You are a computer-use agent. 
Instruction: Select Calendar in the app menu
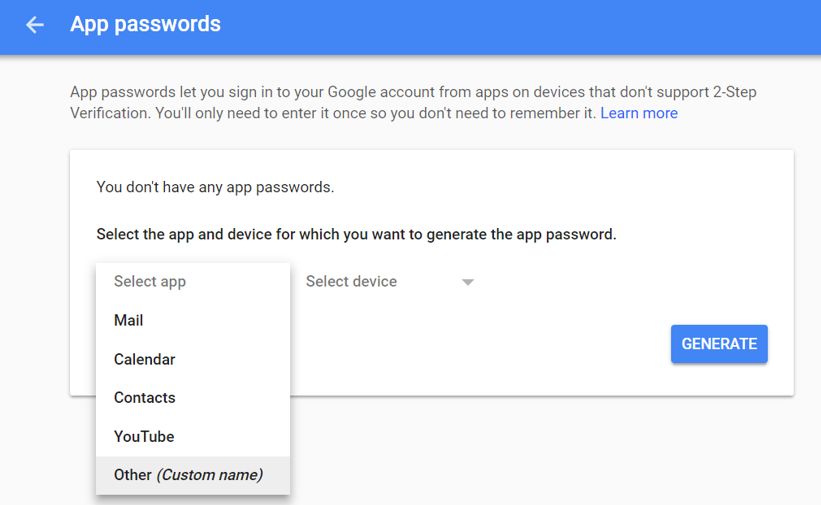pos(145,359)
